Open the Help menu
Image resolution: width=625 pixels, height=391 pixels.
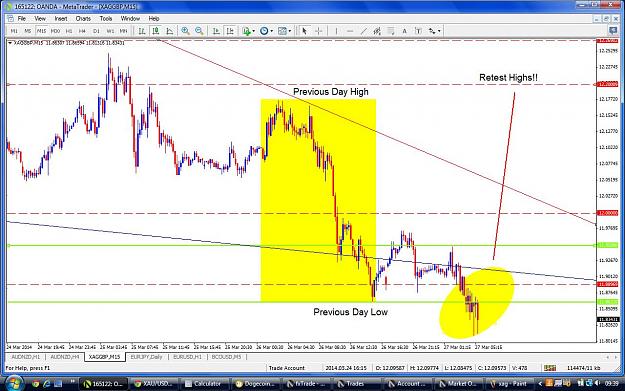tap(154, 18)
